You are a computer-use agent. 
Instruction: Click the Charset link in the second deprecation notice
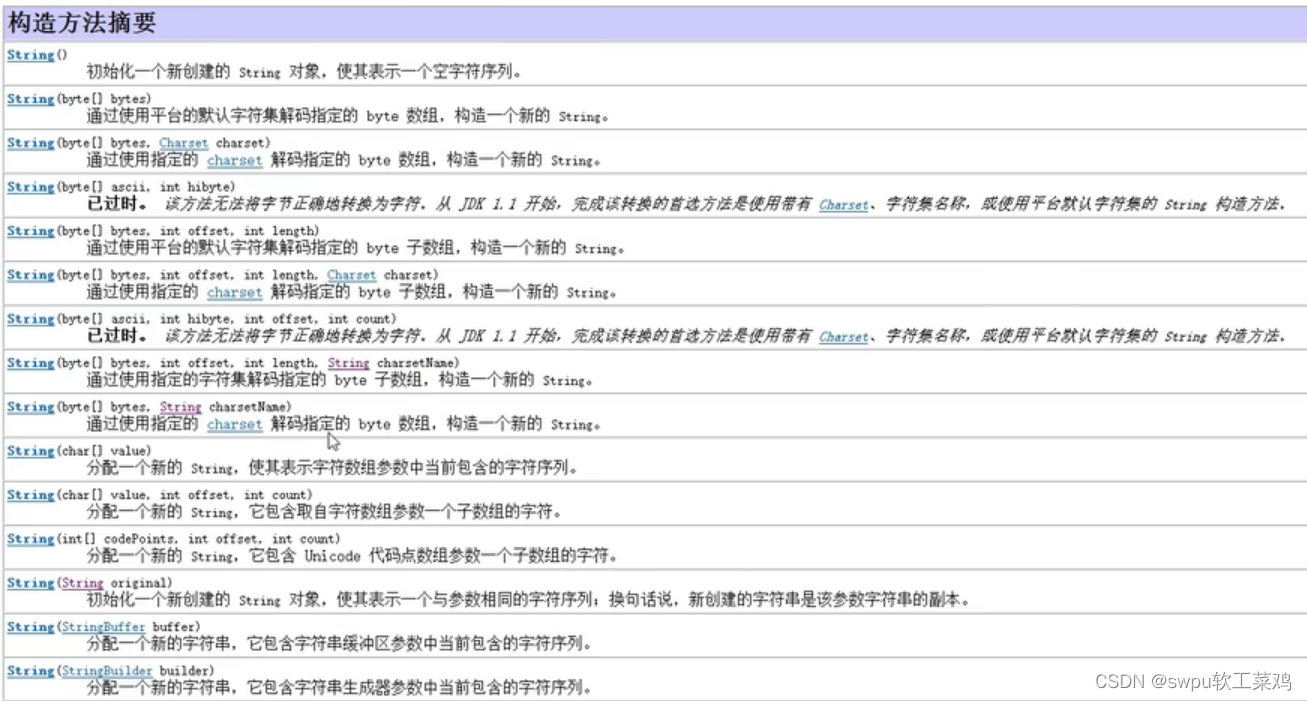[843, 337]
